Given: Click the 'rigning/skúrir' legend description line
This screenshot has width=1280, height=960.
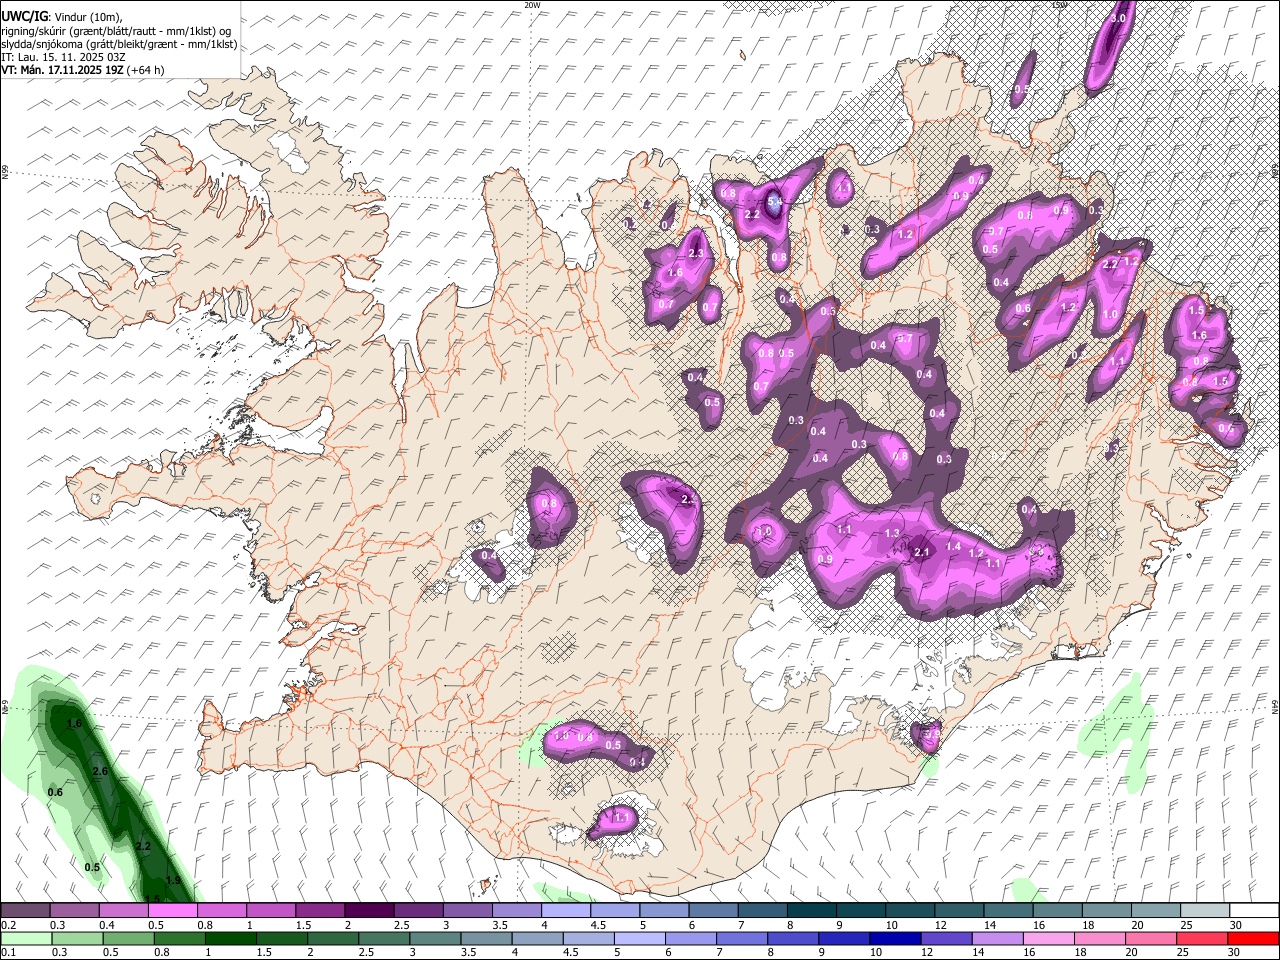Looking at the screenshot, I should [x=117, y=30].
